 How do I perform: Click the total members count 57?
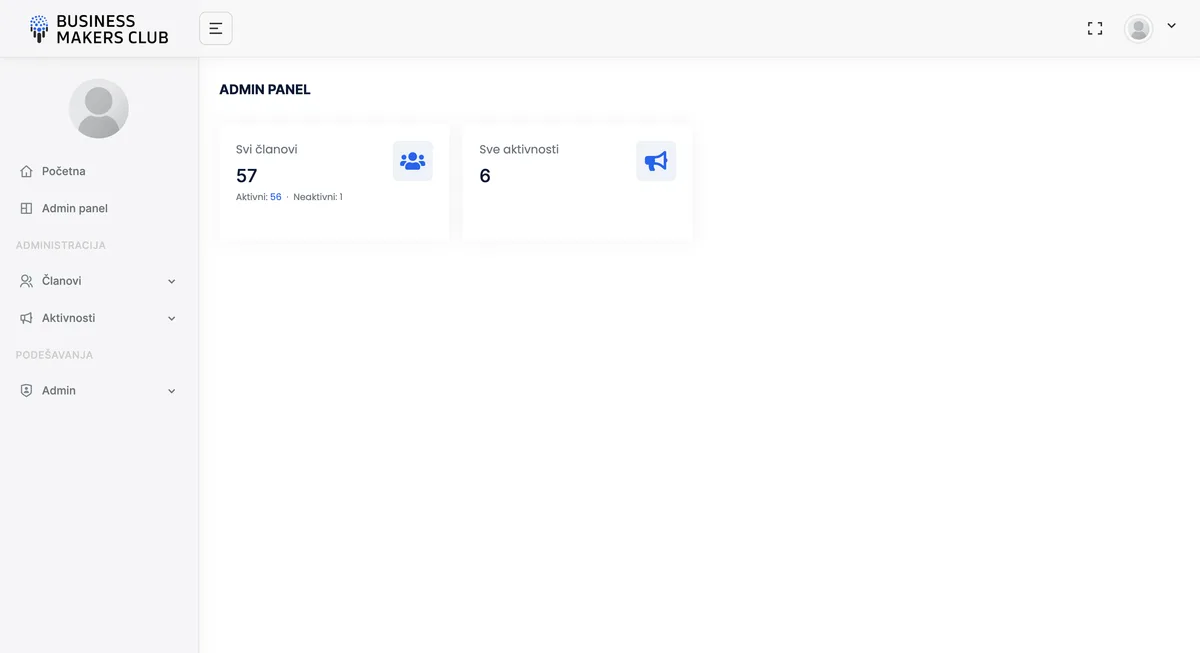point(247,176)
